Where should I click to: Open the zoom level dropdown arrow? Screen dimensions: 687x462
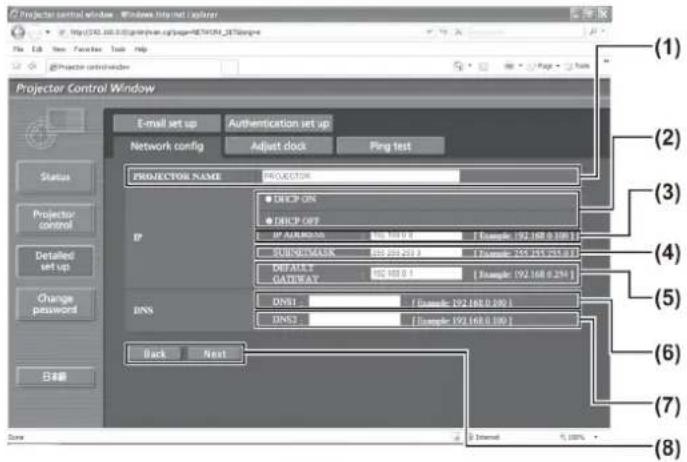[596, 437]
